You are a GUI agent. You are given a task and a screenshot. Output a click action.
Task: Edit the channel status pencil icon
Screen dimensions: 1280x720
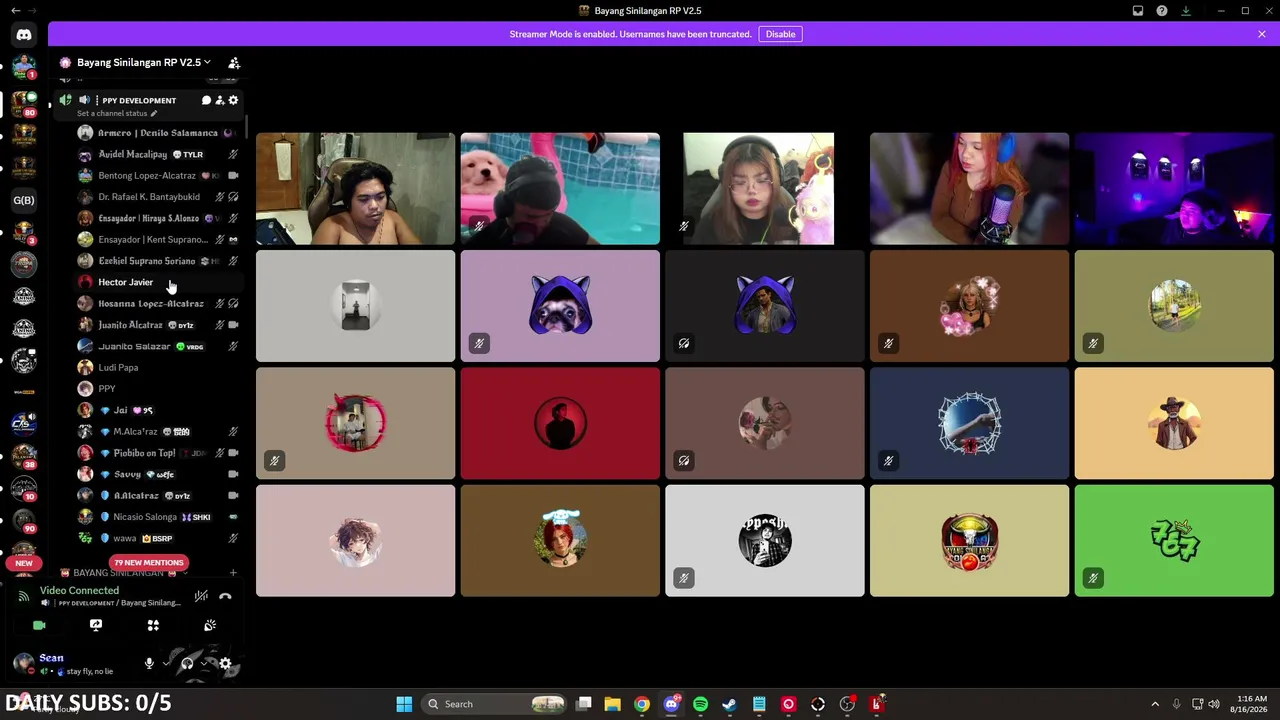(x=154, y=113)
